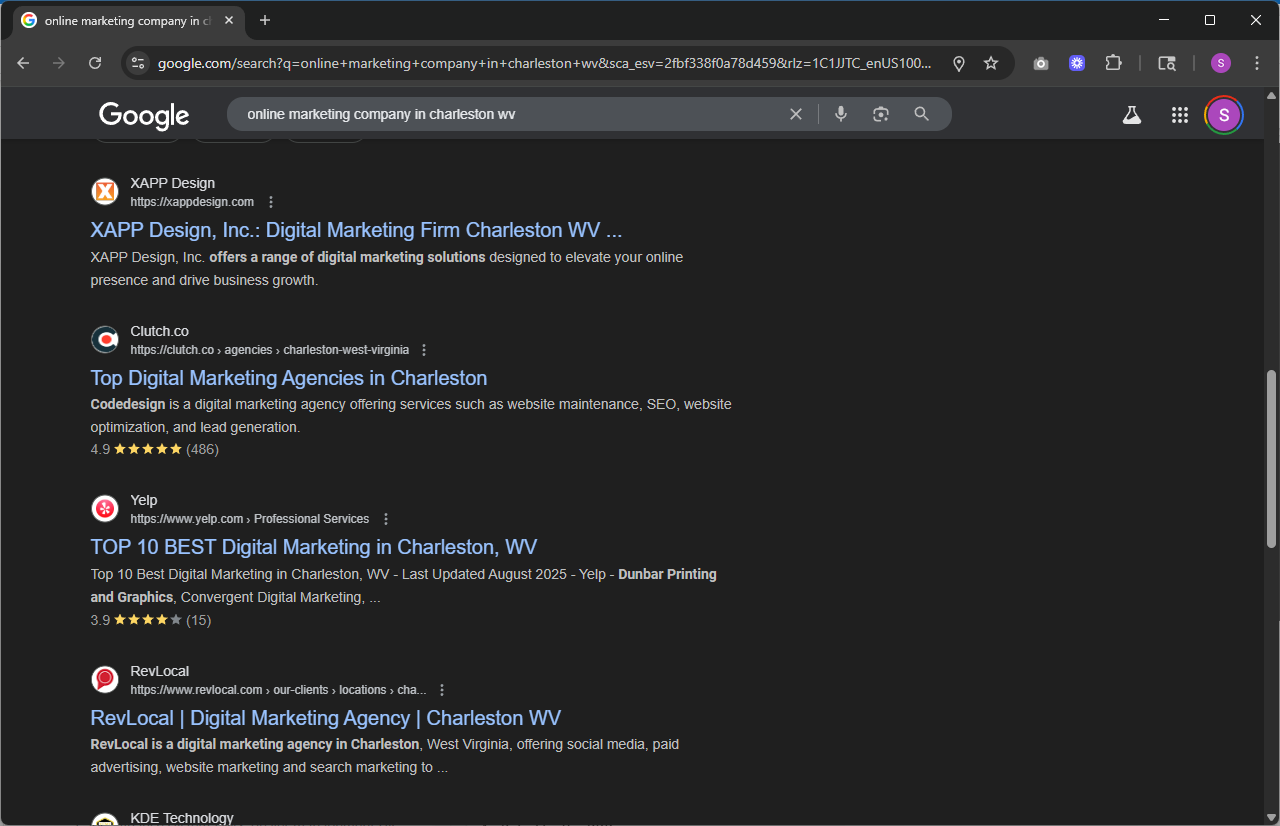Clear the search box text
The image size is (1280, 826).
coord(796,114)
